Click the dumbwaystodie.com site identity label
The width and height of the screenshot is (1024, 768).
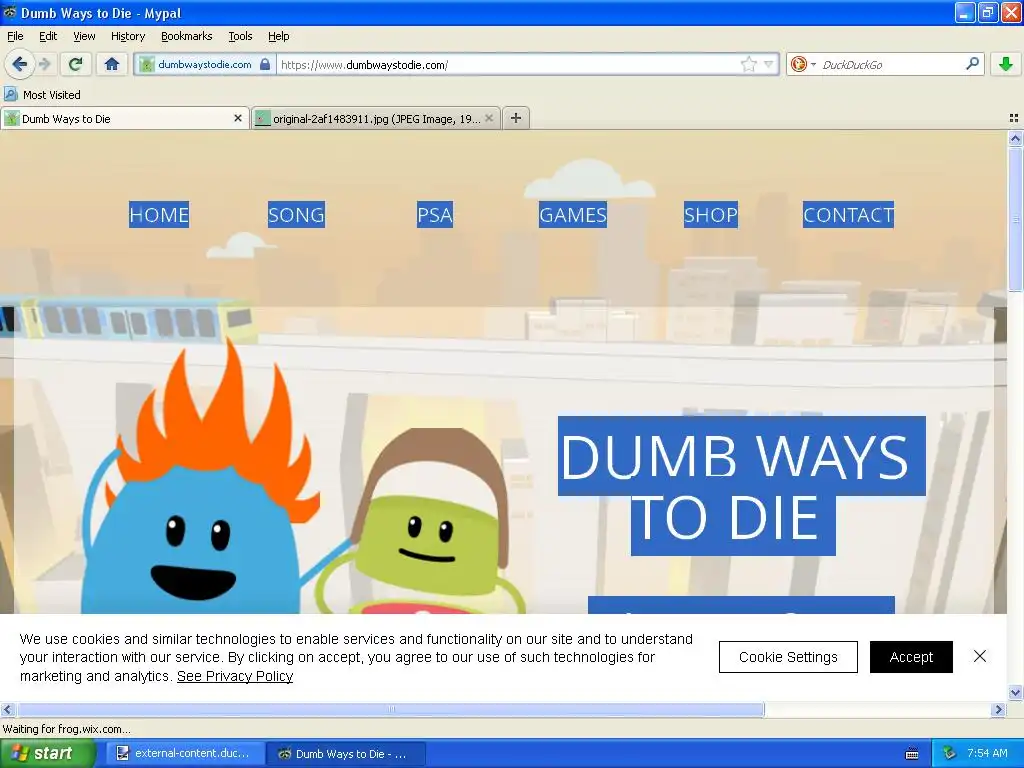(204, 64)
